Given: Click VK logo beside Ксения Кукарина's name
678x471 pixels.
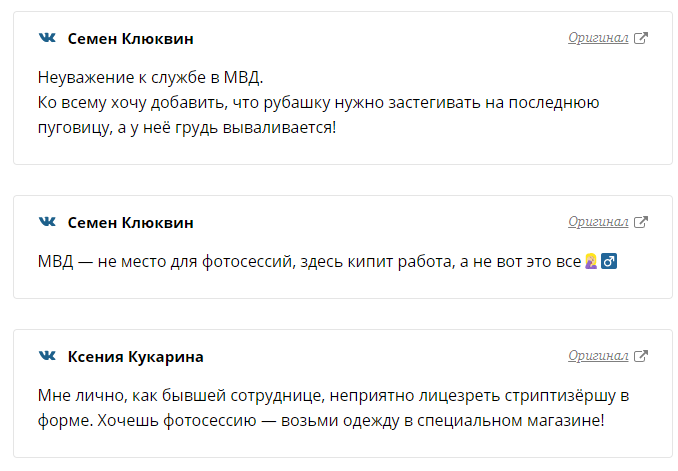Looking at the screenshot, I should click(x=47, y=356).
